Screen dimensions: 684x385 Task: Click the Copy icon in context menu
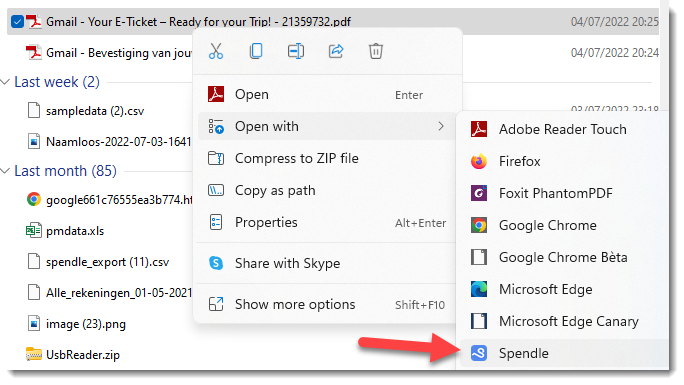(x=256, y=51)
